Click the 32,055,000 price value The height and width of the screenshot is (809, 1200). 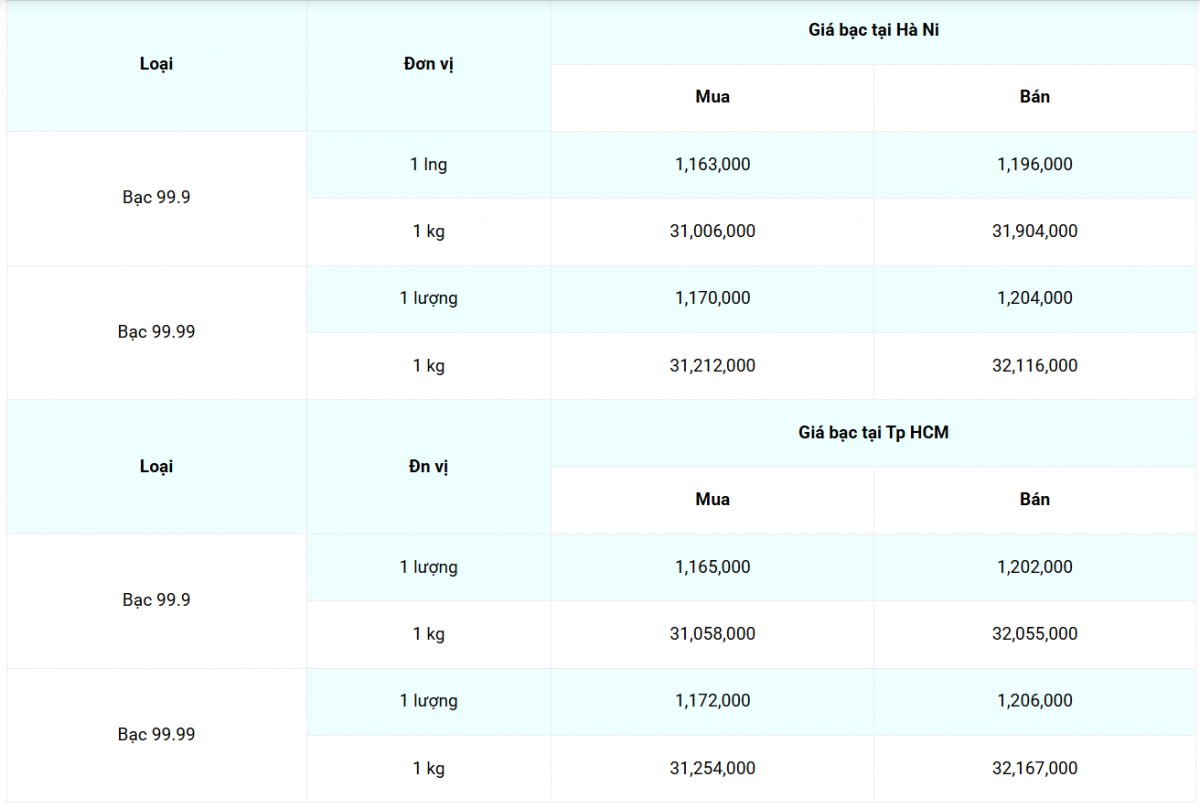point(1034,634)
